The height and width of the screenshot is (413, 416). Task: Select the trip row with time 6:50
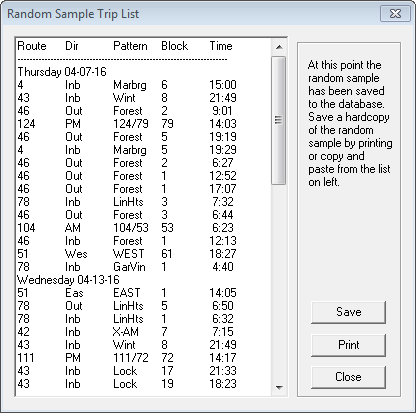tap(127, 306)
